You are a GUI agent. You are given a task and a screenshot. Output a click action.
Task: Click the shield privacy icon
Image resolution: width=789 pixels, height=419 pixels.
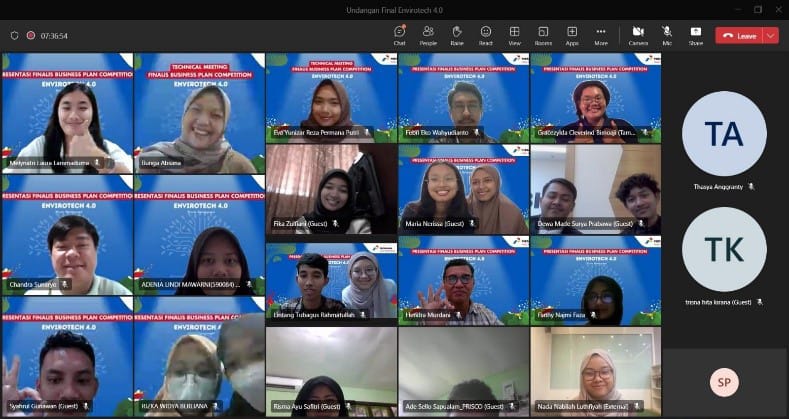point(14,35)
